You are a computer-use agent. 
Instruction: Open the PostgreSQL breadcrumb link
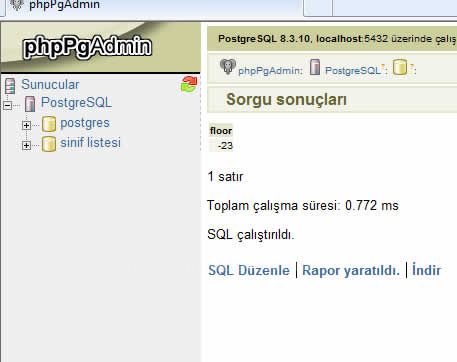click(353, 70)
